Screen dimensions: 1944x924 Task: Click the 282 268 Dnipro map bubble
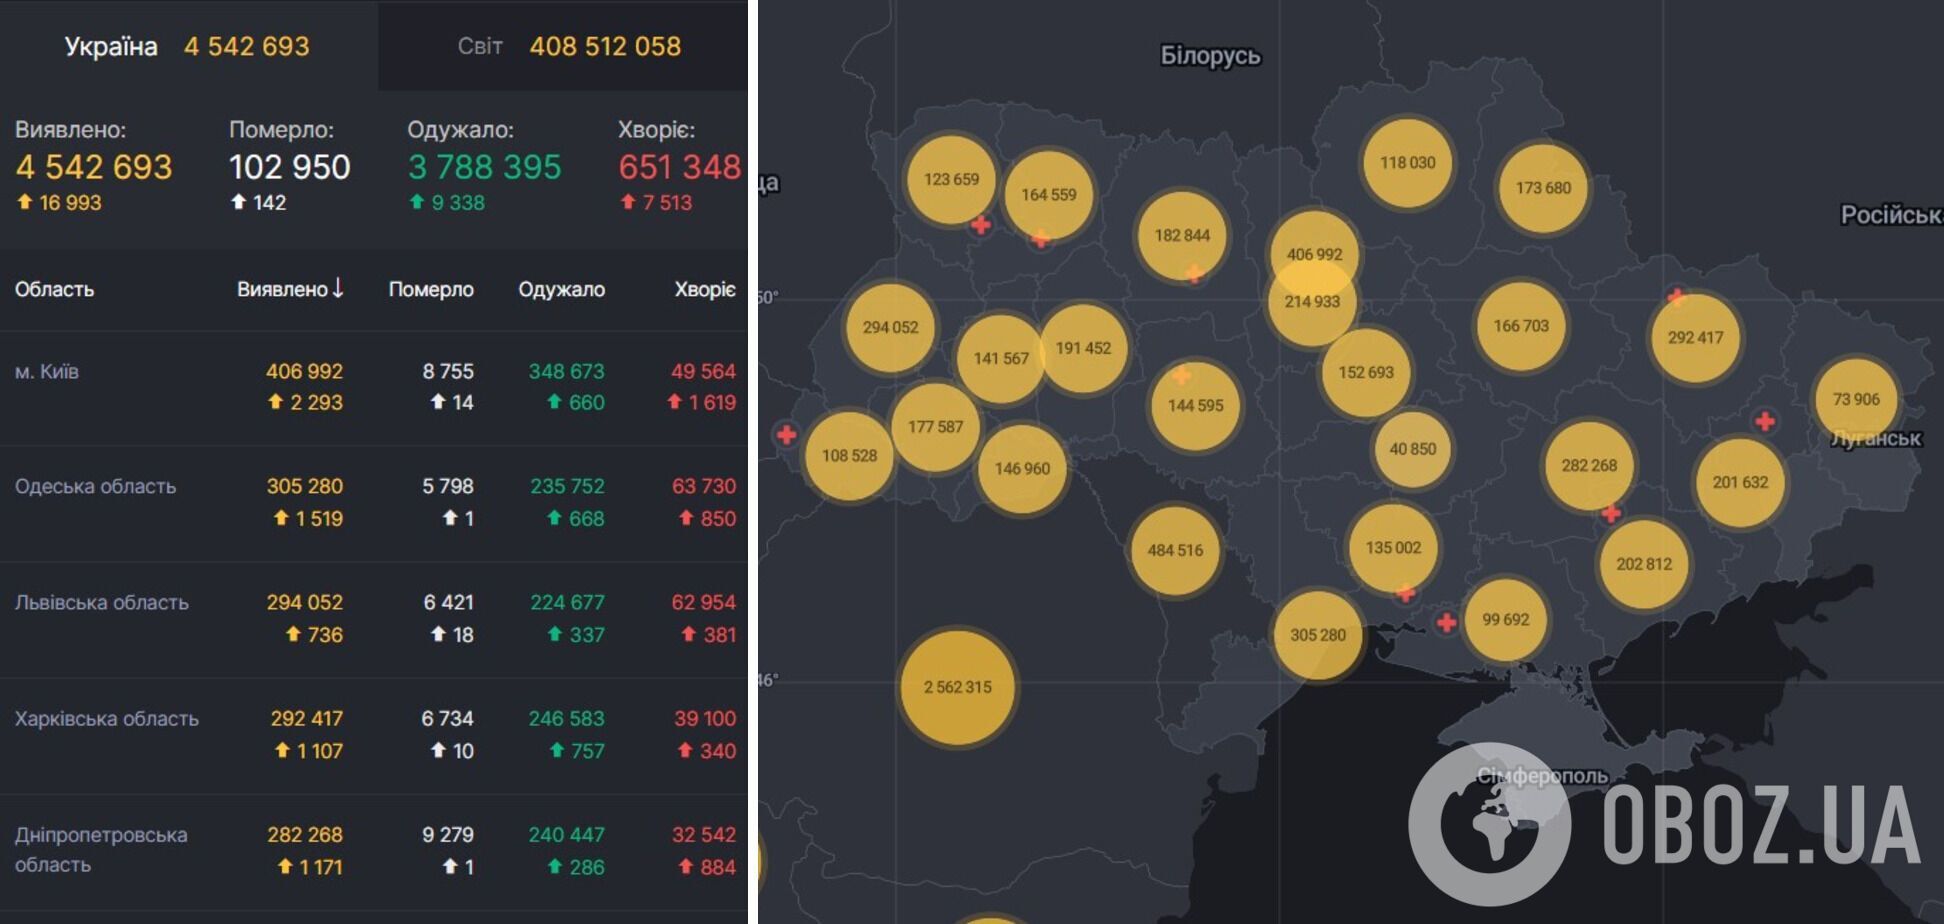coord(1589,465)
